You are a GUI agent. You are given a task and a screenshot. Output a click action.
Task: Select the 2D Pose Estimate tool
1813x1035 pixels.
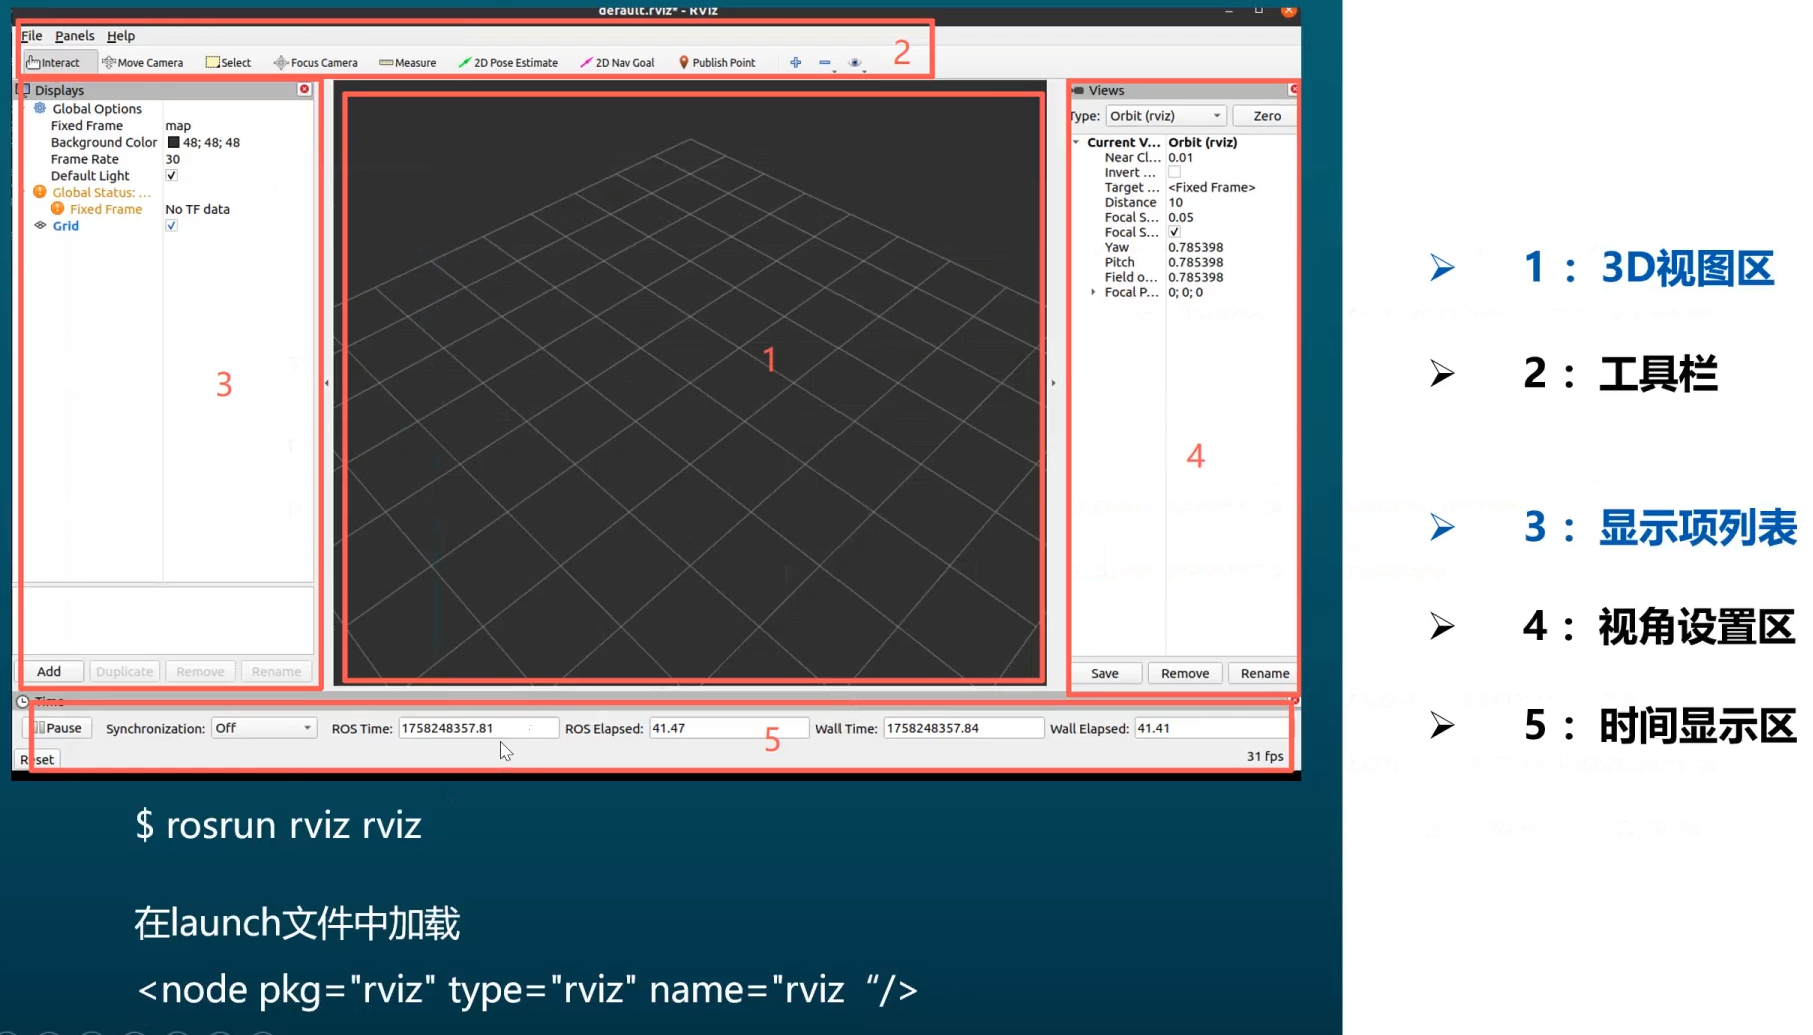508,62
